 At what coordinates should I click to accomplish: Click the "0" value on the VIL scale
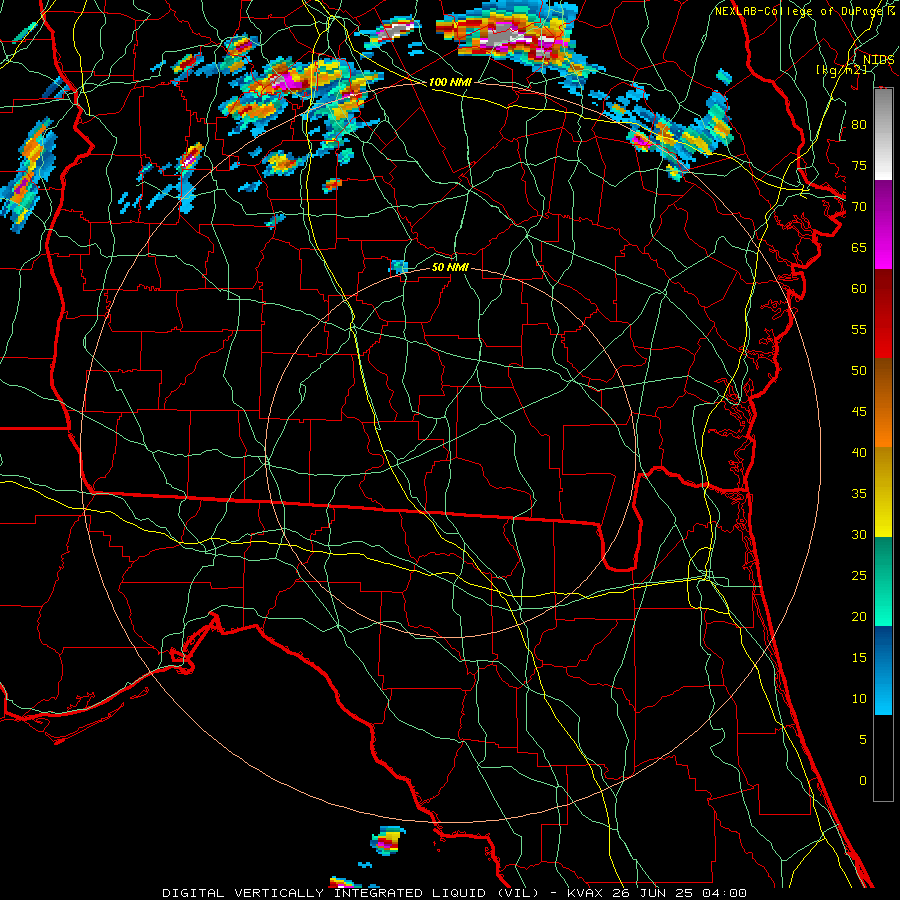click(x=863, y=781)
